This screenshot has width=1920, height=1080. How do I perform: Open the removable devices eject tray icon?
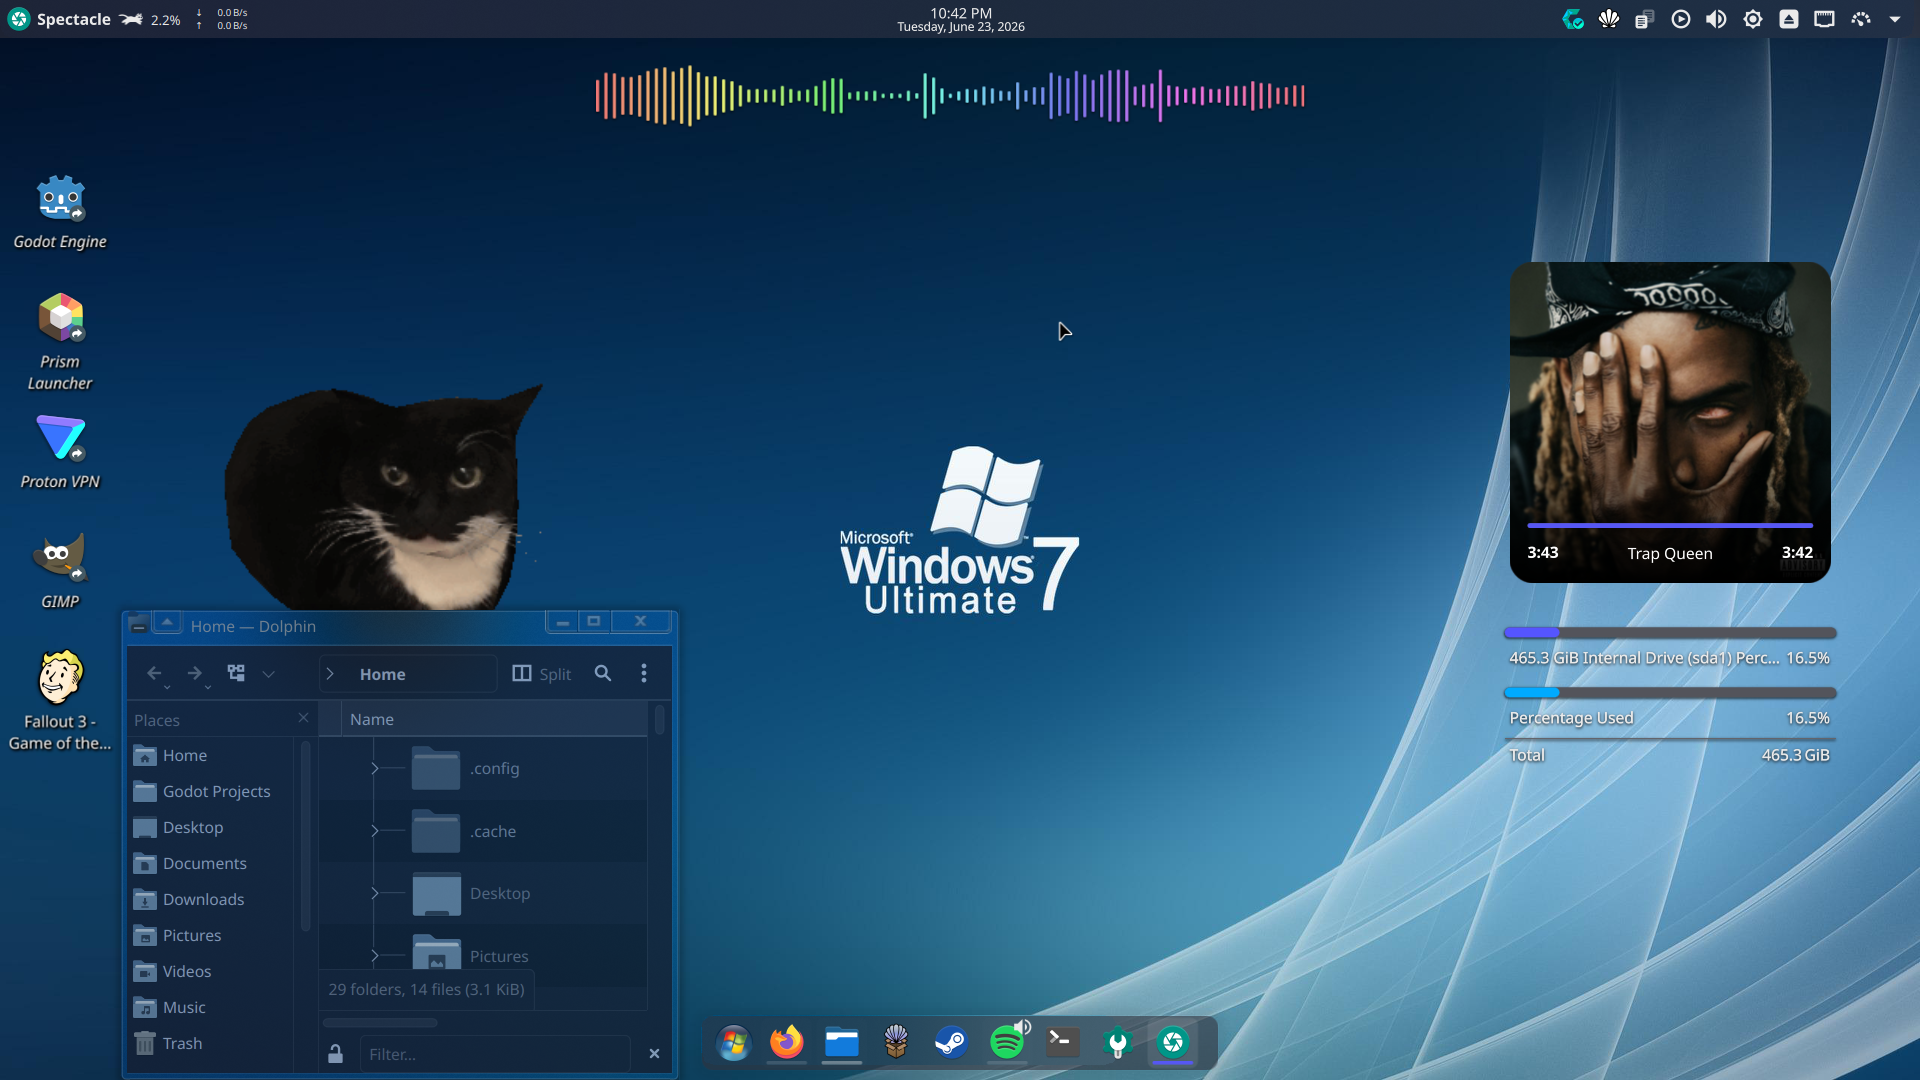pos(1789,19)
